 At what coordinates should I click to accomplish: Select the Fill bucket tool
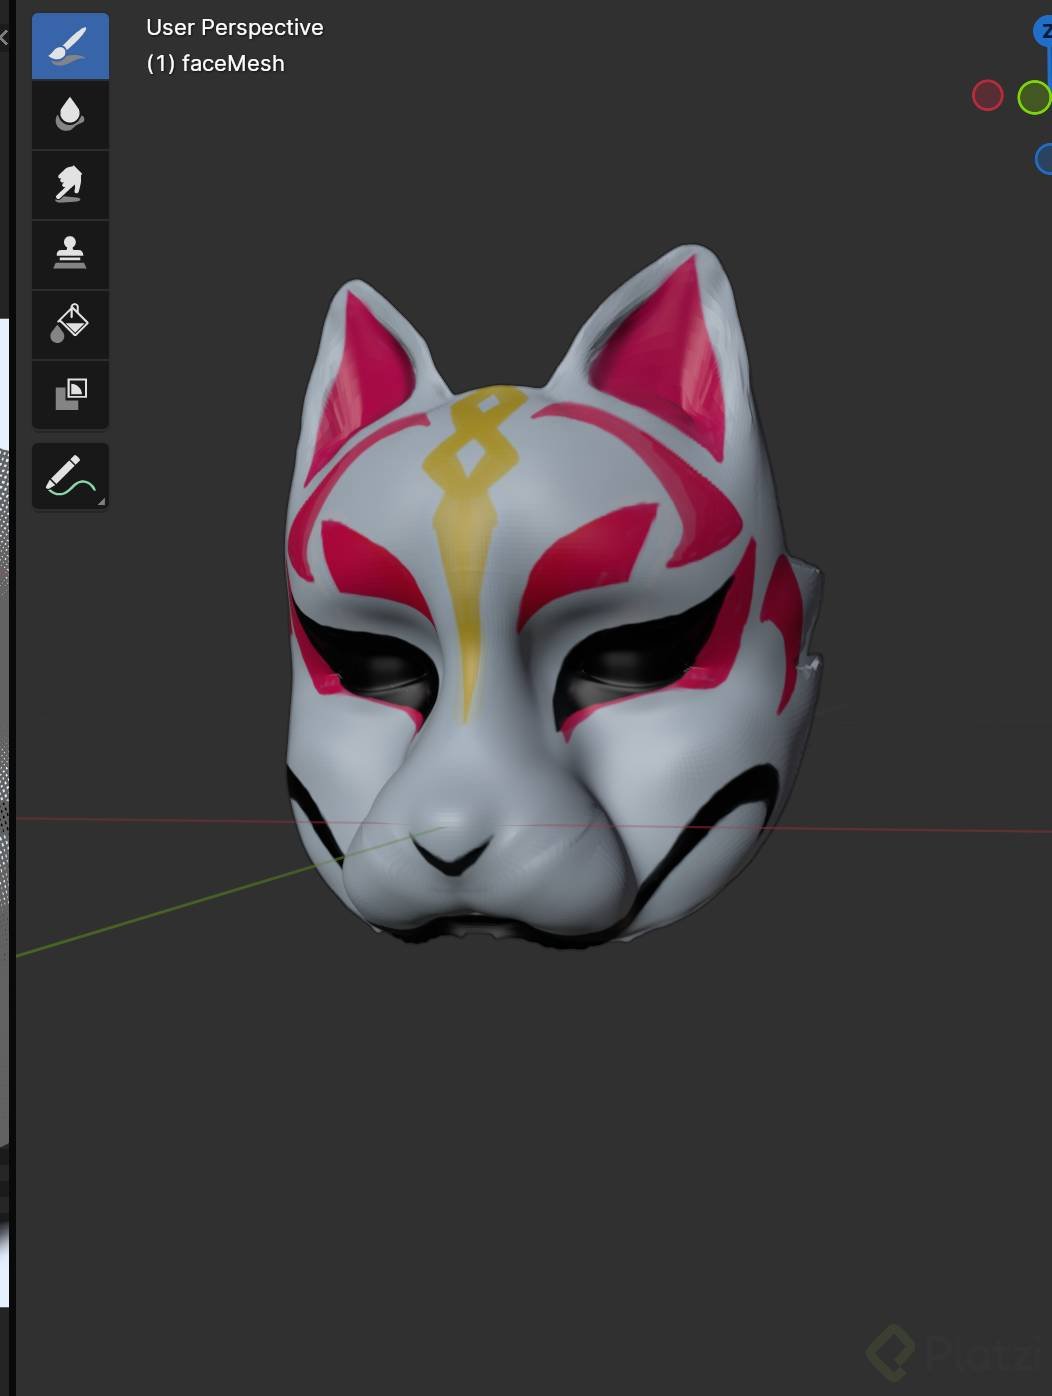click(70, 325)
